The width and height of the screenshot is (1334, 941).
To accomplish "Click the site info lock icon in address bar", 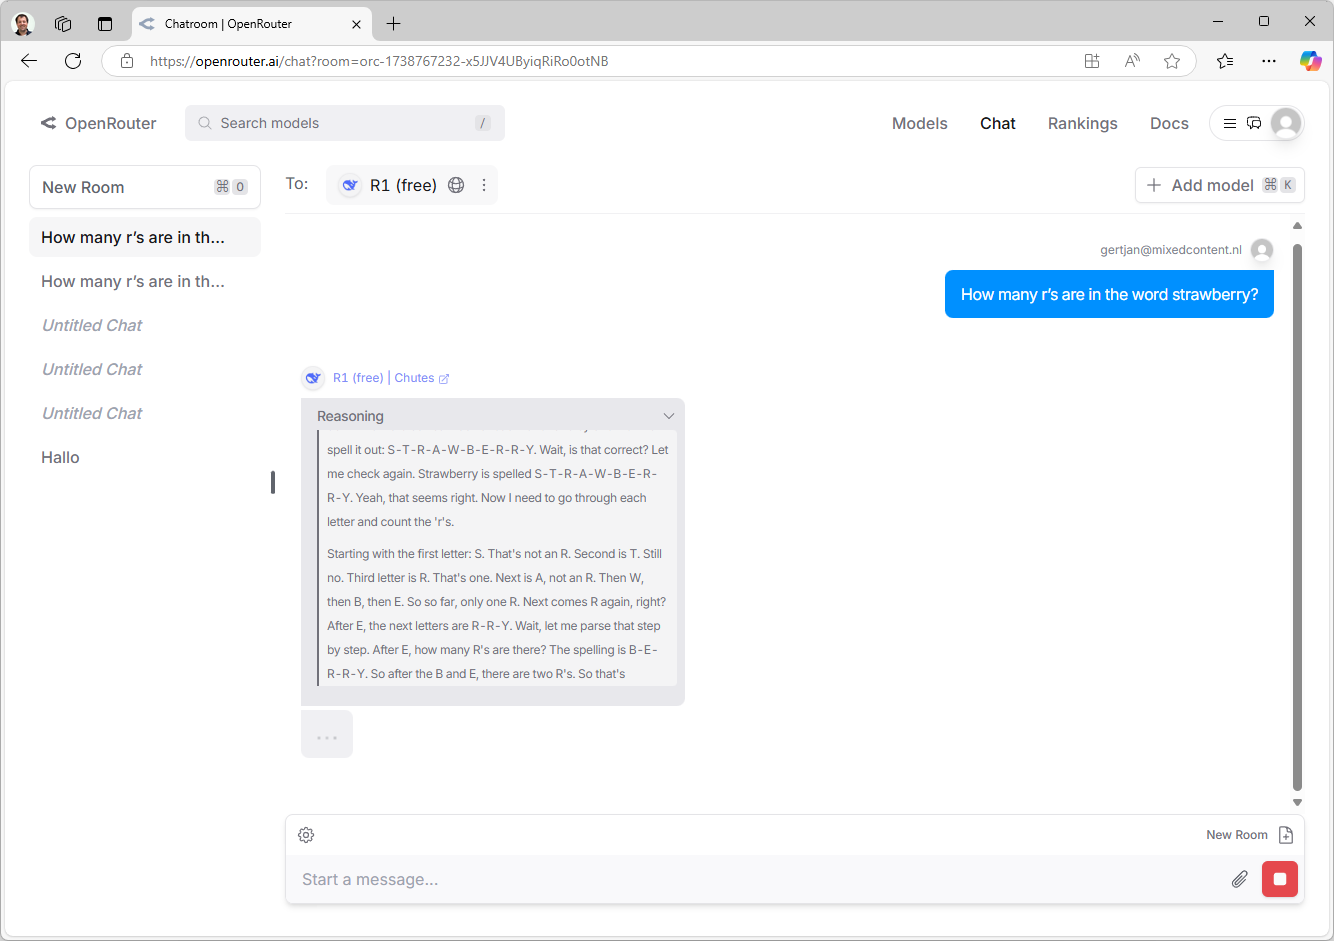I will click(x=127, y=61).
